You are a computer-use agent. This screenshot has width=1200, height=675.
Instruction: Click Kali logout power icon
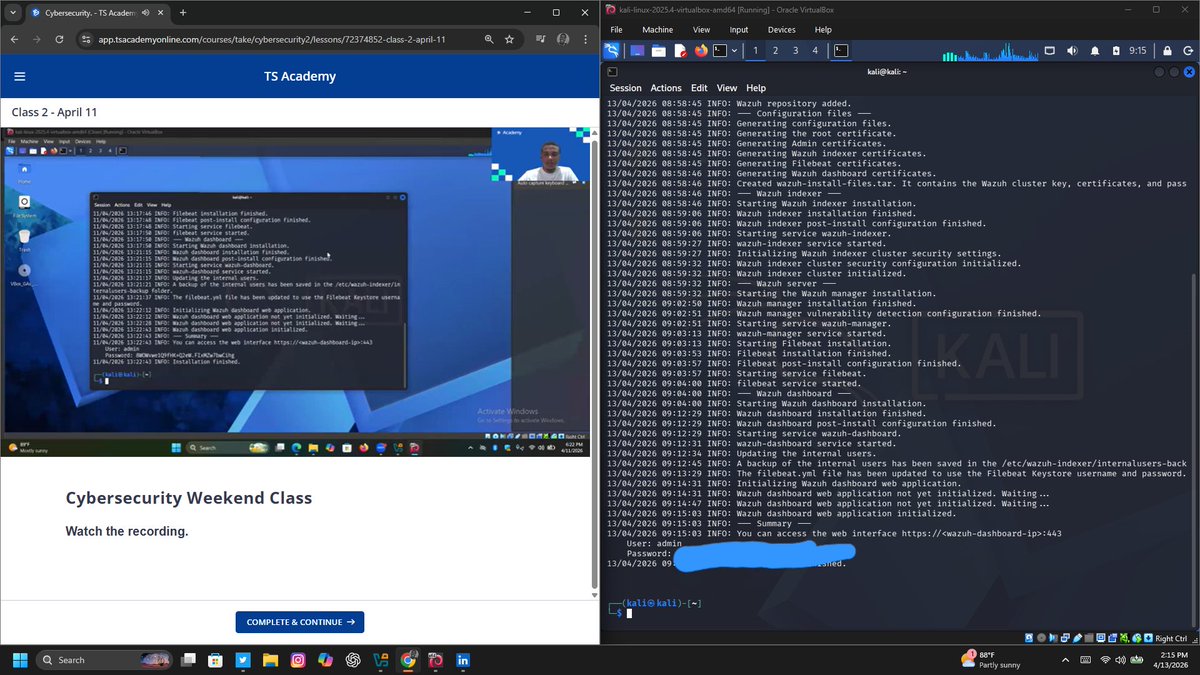click(x=1188, y=50)
